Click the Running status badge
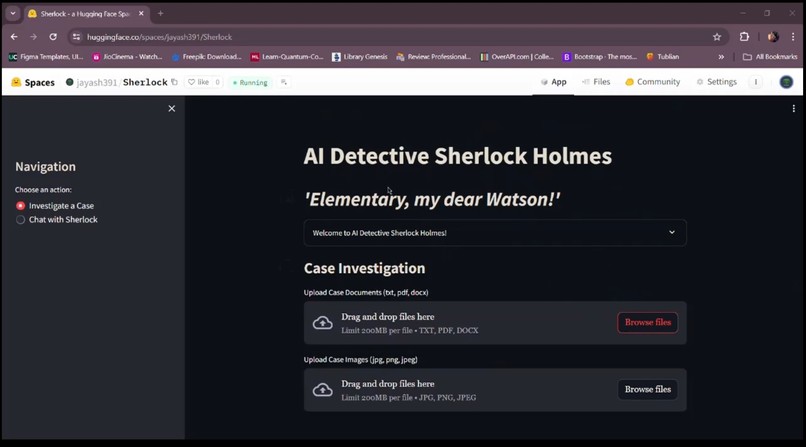The width and height of the screenshot is (806, 447). 250,82
